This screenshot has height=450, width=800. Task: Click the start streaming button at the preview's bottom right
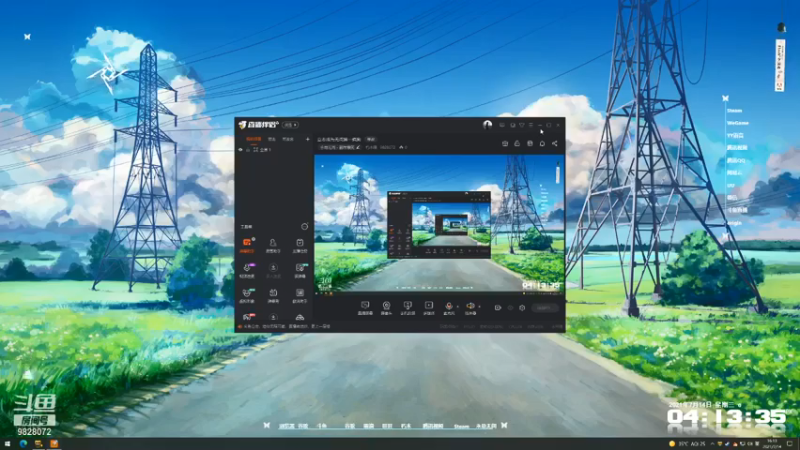(x=544, y=308)
